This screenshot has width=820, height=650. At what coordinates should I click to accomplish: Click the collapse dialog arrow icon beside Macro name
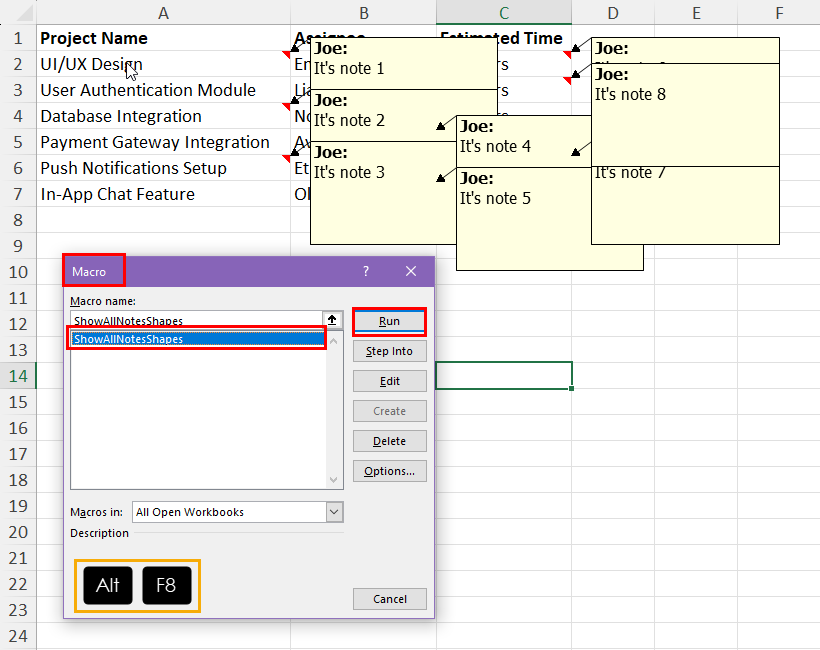pyautogui.click(x=333, y=320)
